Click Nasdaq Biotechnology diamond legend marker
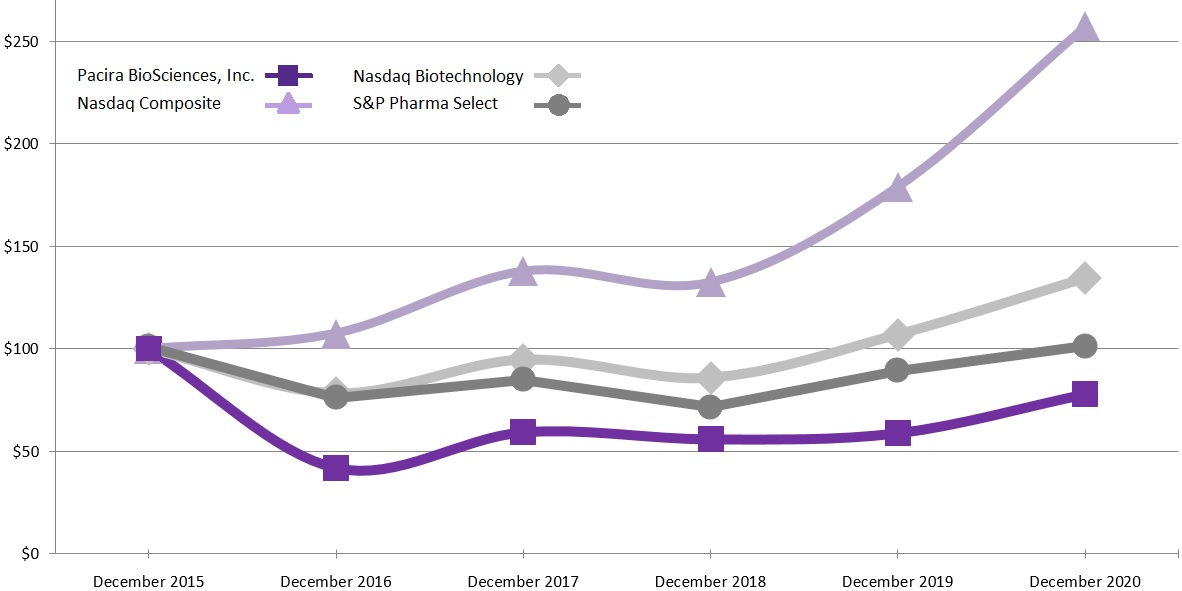This screenshot has height=591, width=1182. pos(558,76)
